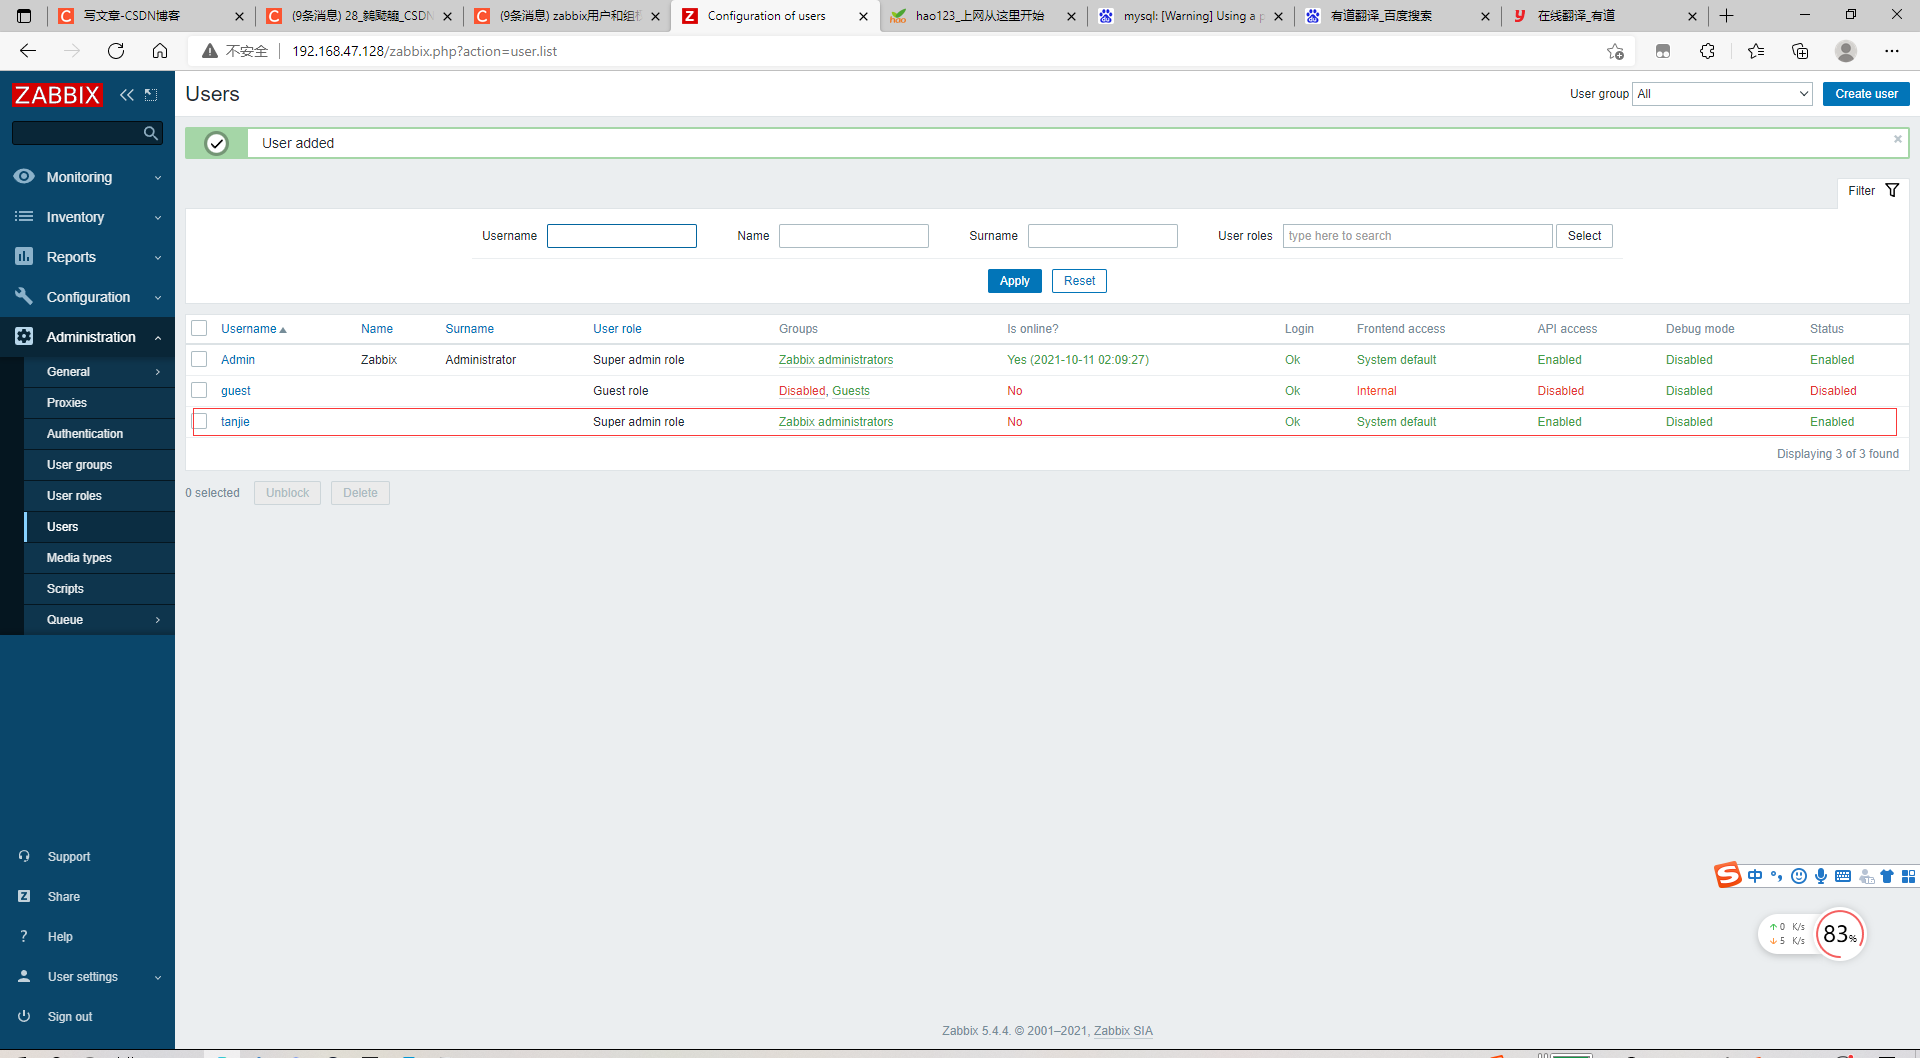Toggle the select-all users checkbox
1920x1058 pixels.
(x=199, y=328)
